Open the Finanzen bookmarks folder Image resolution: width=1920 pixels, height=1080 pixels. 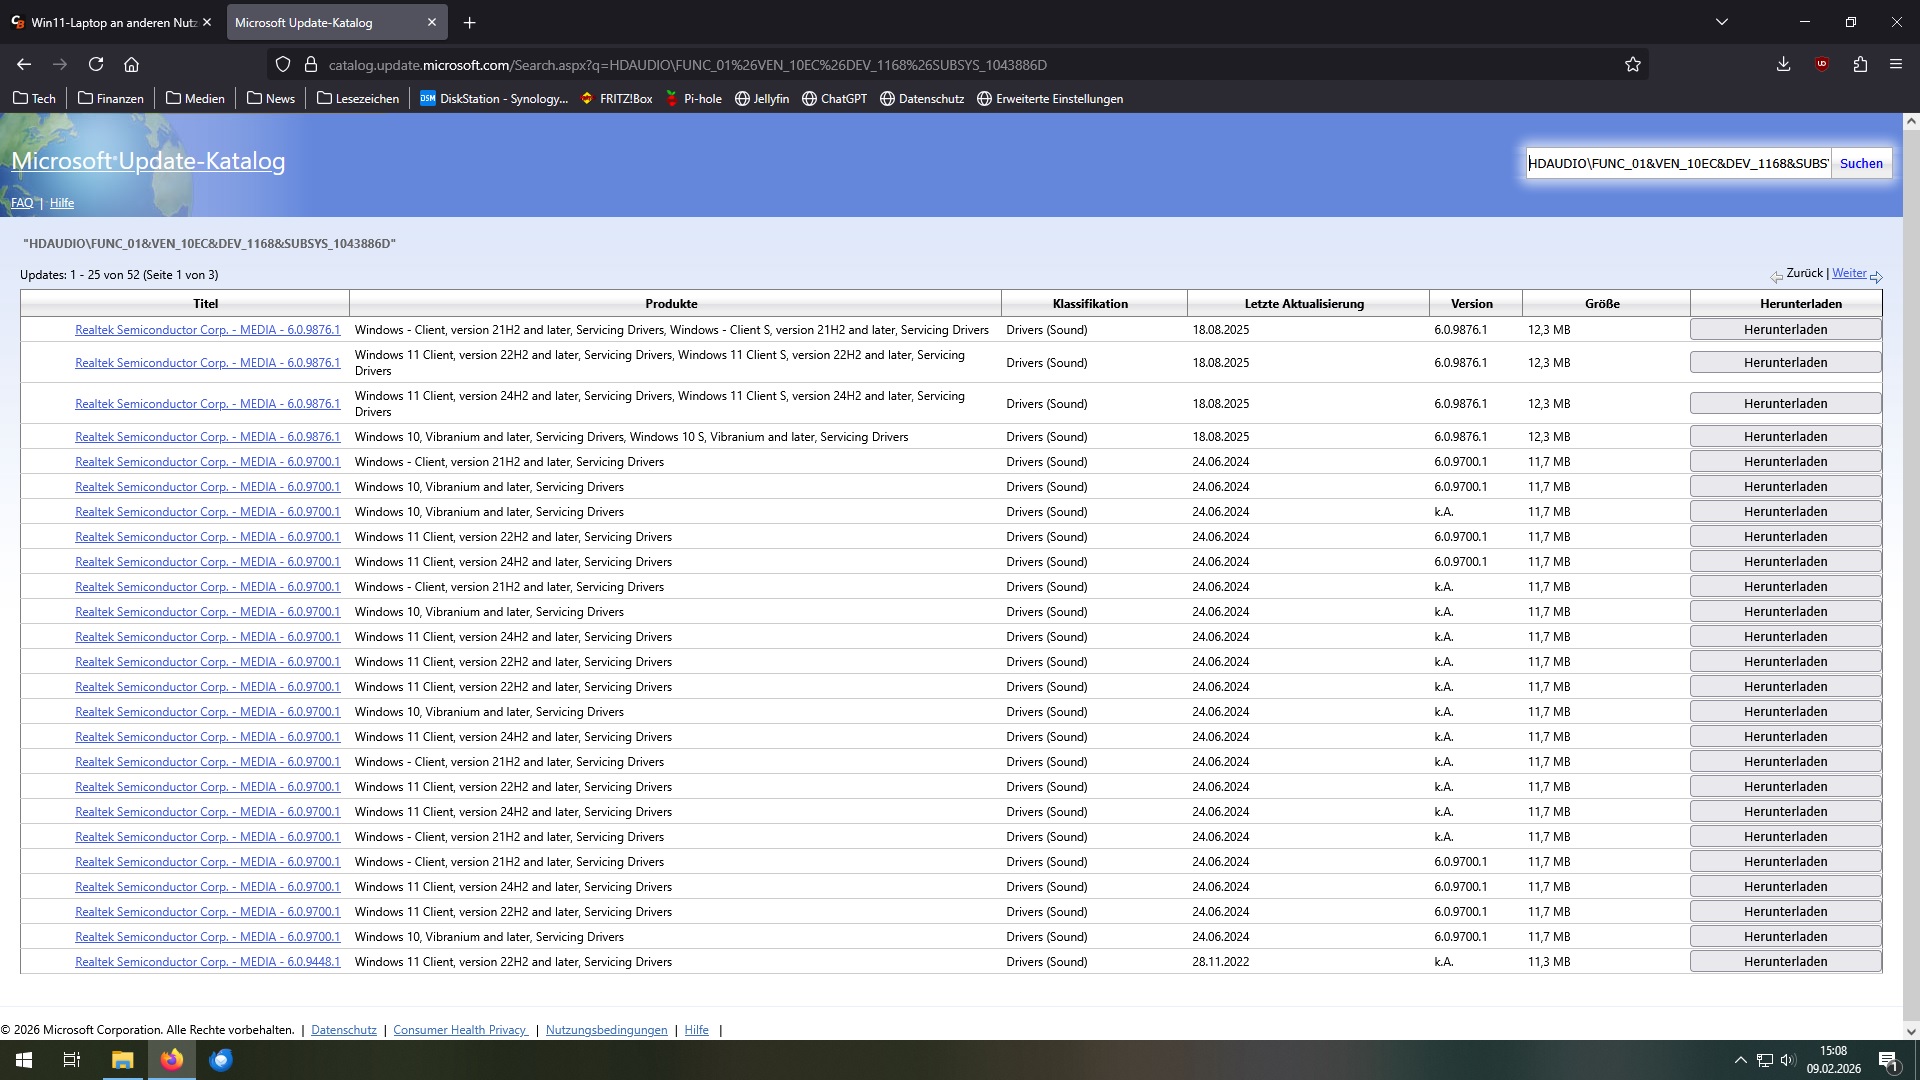(110, 98)
